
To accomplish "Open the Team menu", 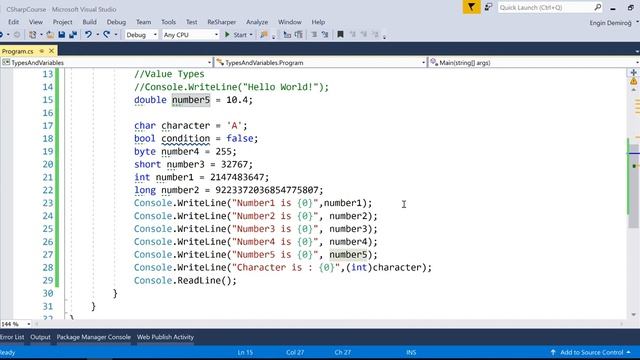I will pos(143,22).
